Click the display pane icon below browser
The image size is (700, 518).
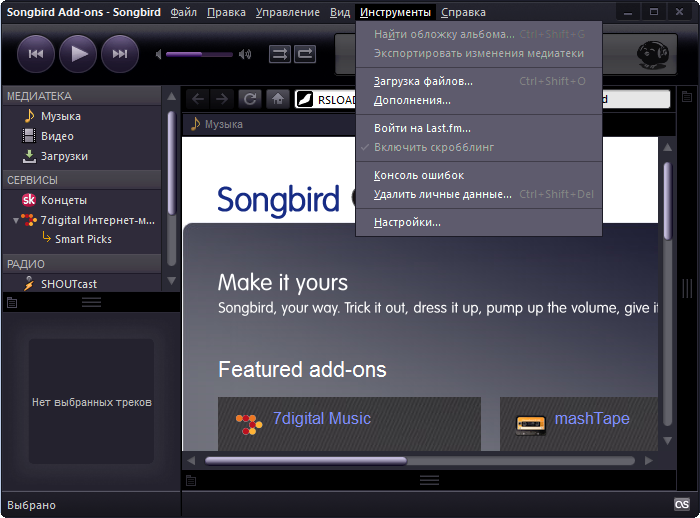[191, 481]
